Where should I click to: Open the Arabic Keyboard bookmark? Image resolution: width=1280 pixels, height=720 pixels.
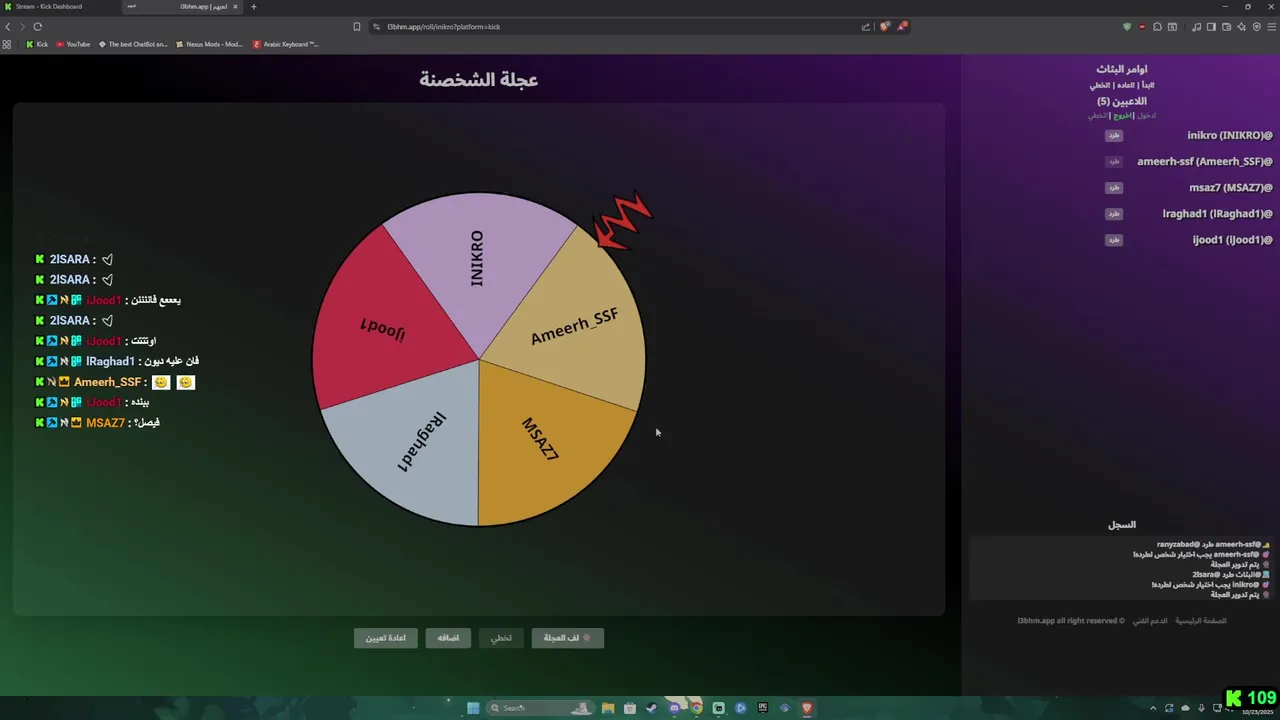coord(286,44)
